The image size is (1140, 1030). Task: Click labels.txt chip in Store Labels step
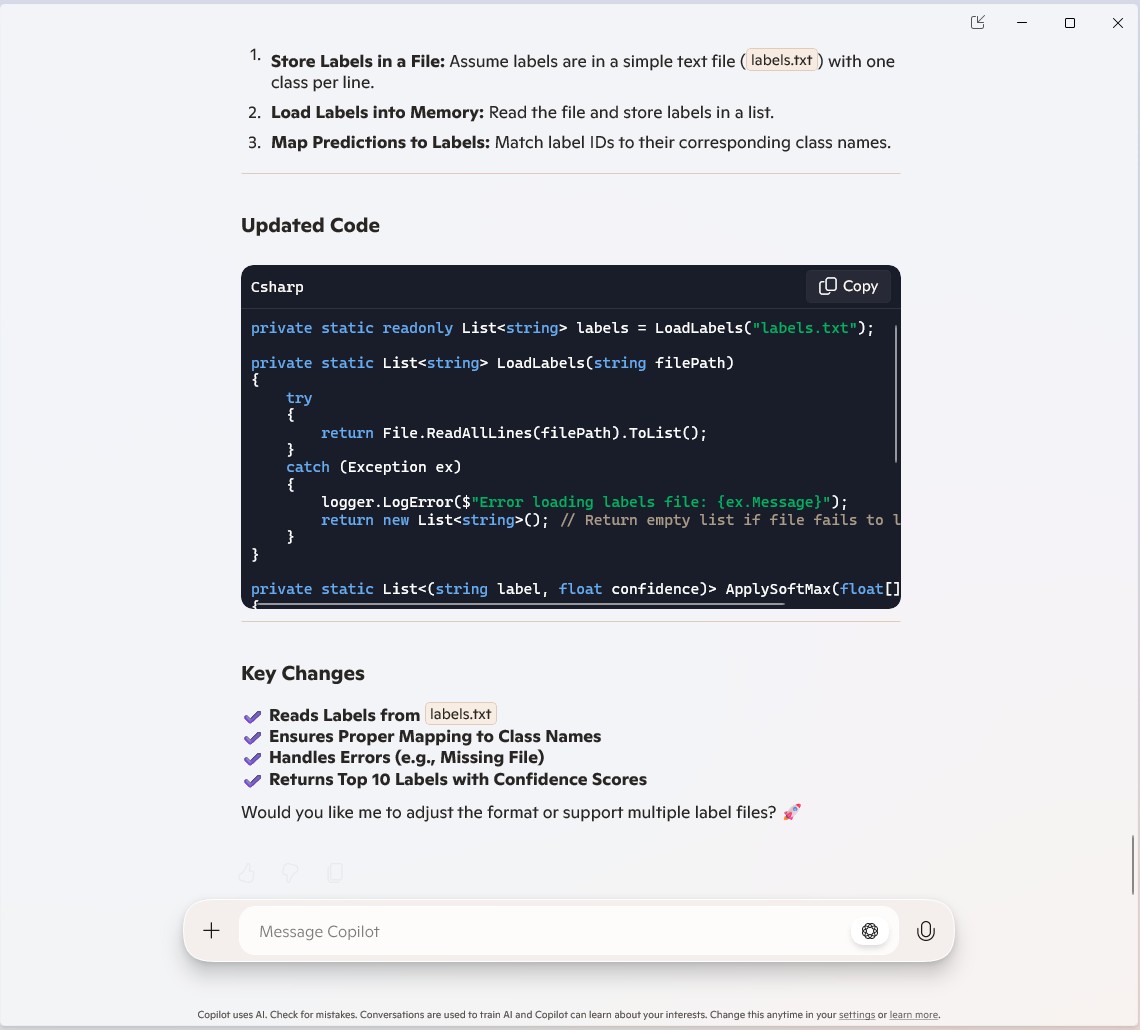click(781, 60)
